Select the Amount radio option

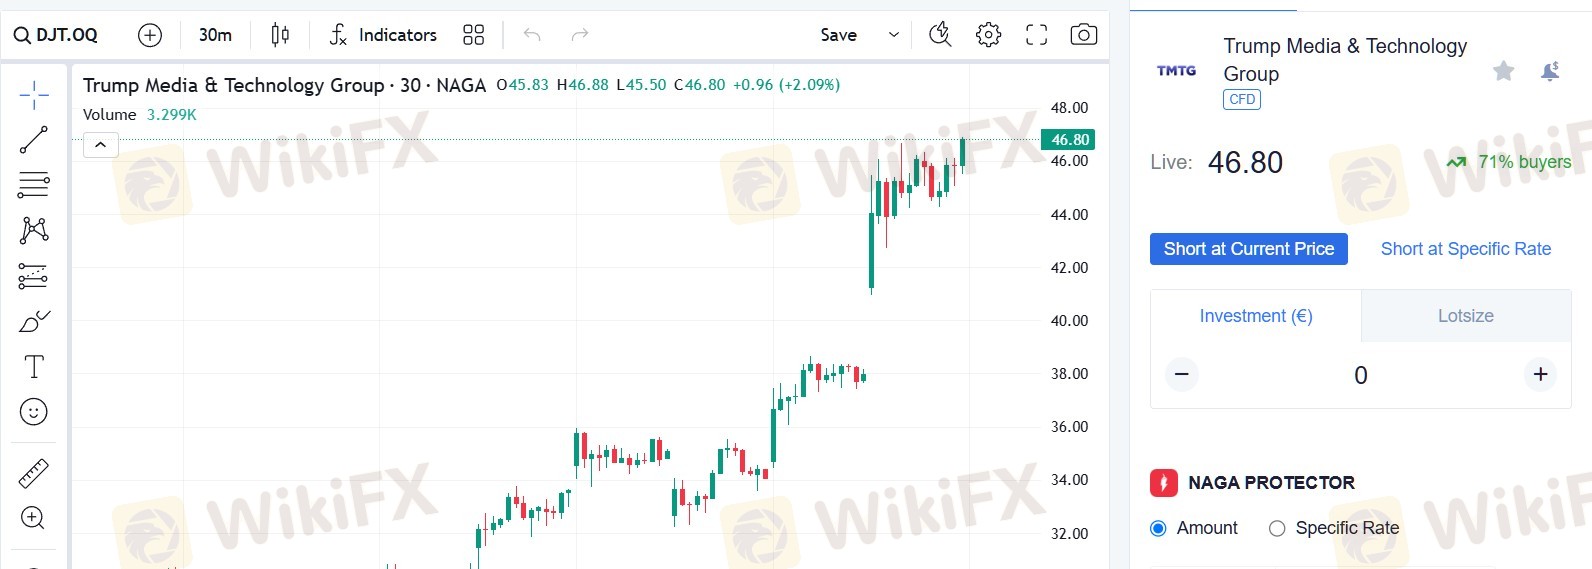point(1159,529)
